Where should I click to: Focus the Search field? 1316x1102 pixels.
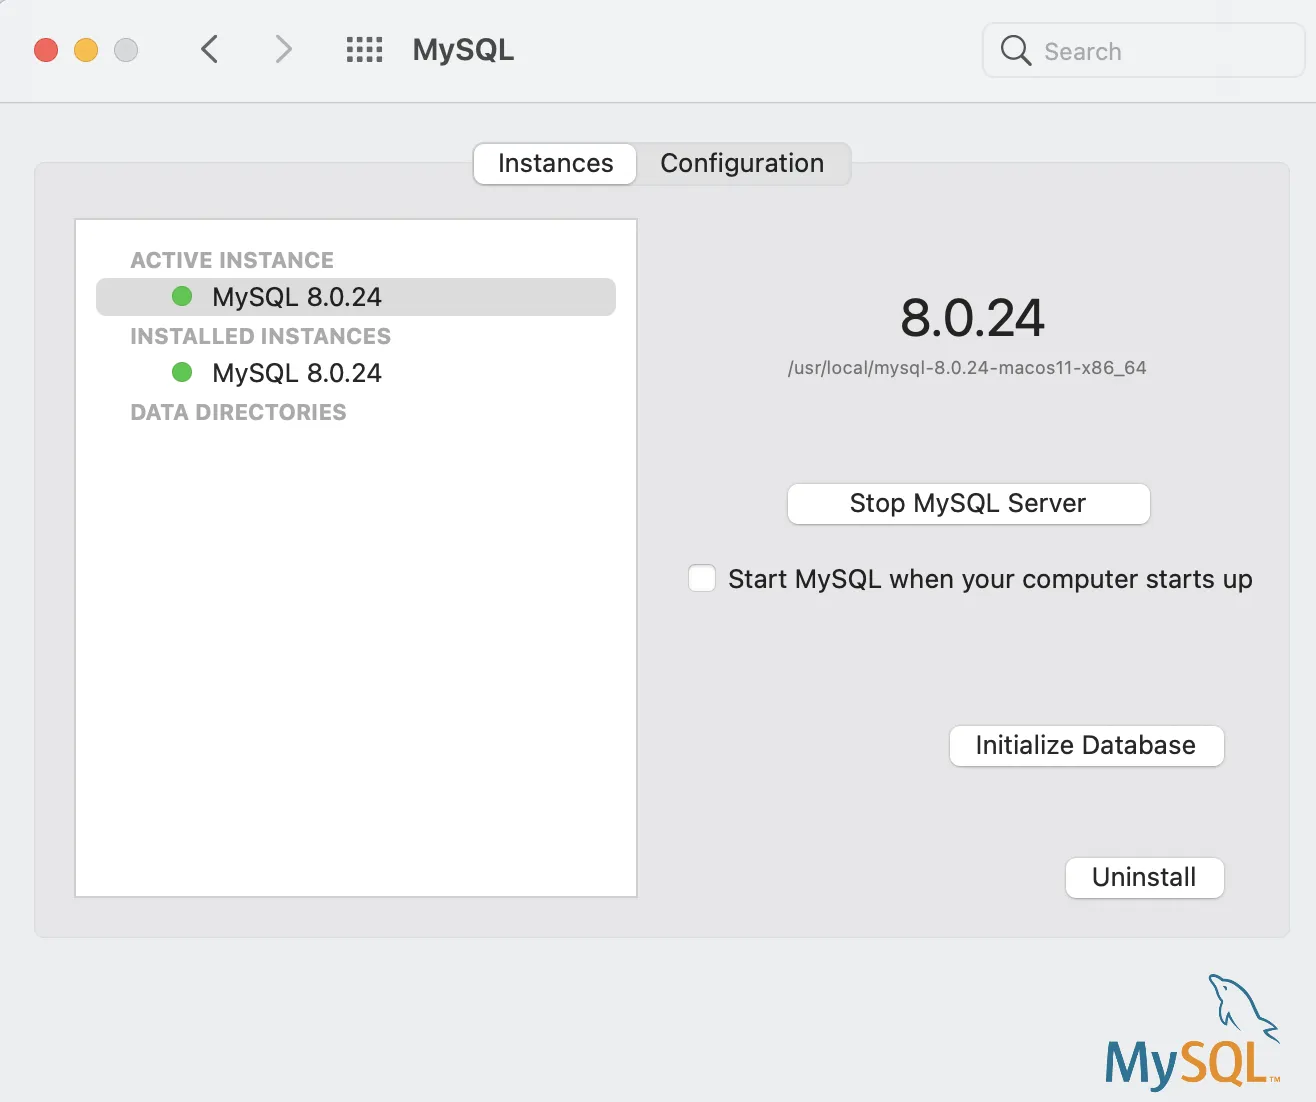tap(1144, 51)
